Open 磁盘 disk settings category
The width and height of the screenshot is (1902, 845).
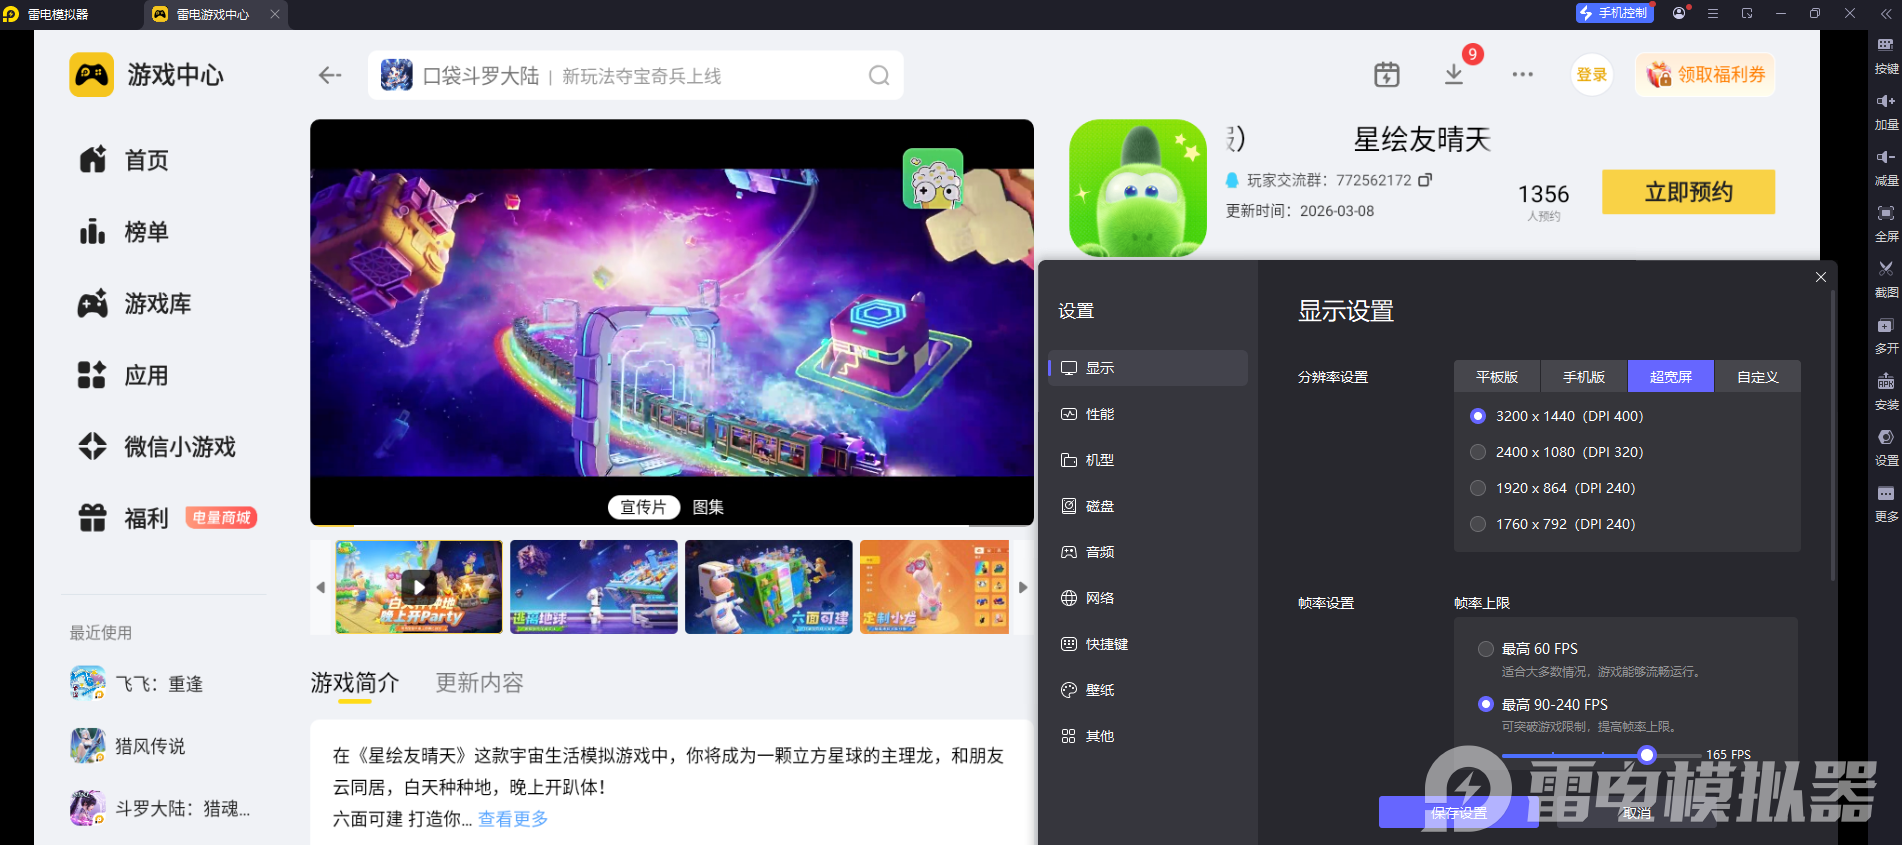click(1148, 506)
